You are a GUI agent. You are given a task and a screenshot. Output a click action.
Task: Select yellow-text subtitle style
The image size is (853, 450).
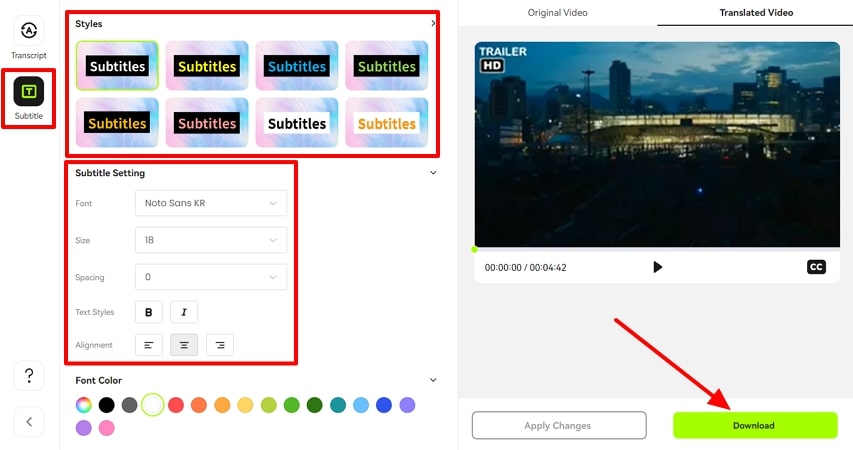click(207, 66)
